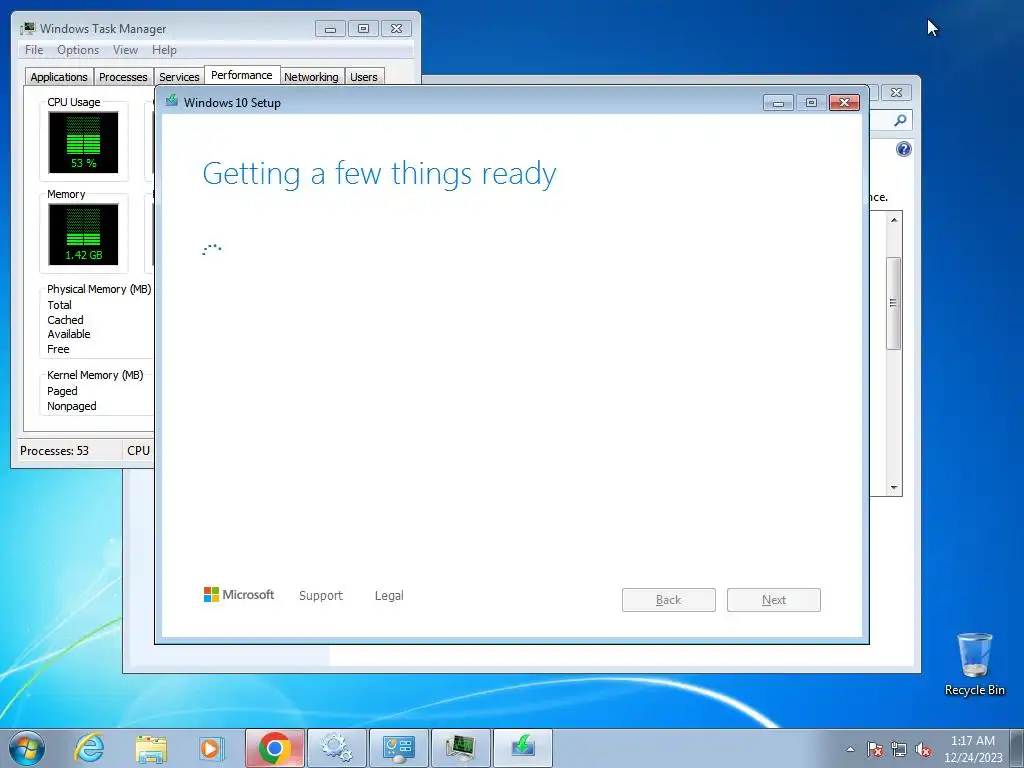This screenshot has width=1024, height=768.
Task: Click the Microsoft logo in Setup
Action: 239,595
